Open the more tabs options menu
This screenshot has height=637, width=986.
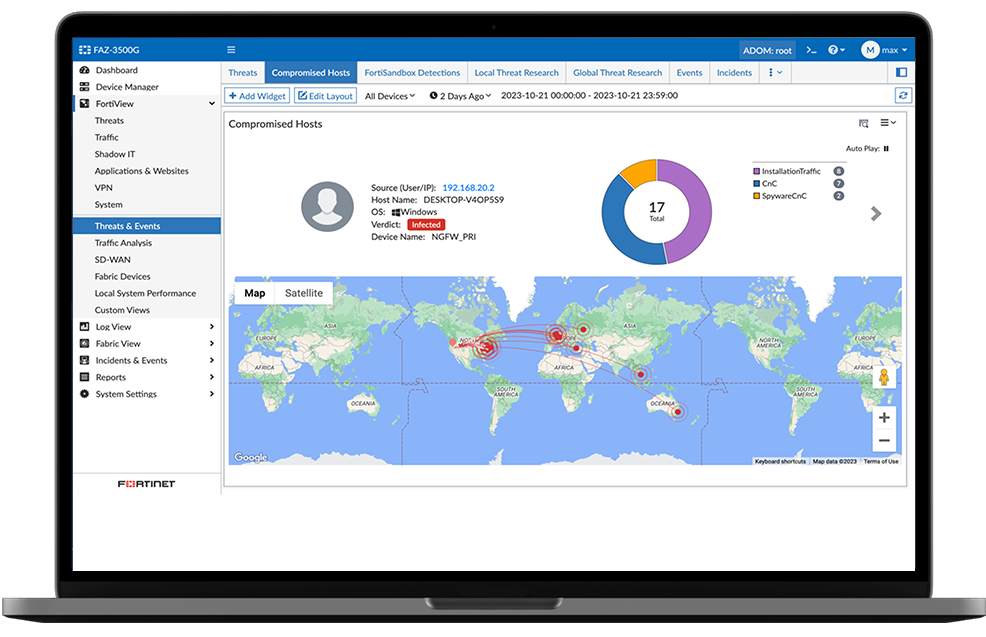(775, 73)
